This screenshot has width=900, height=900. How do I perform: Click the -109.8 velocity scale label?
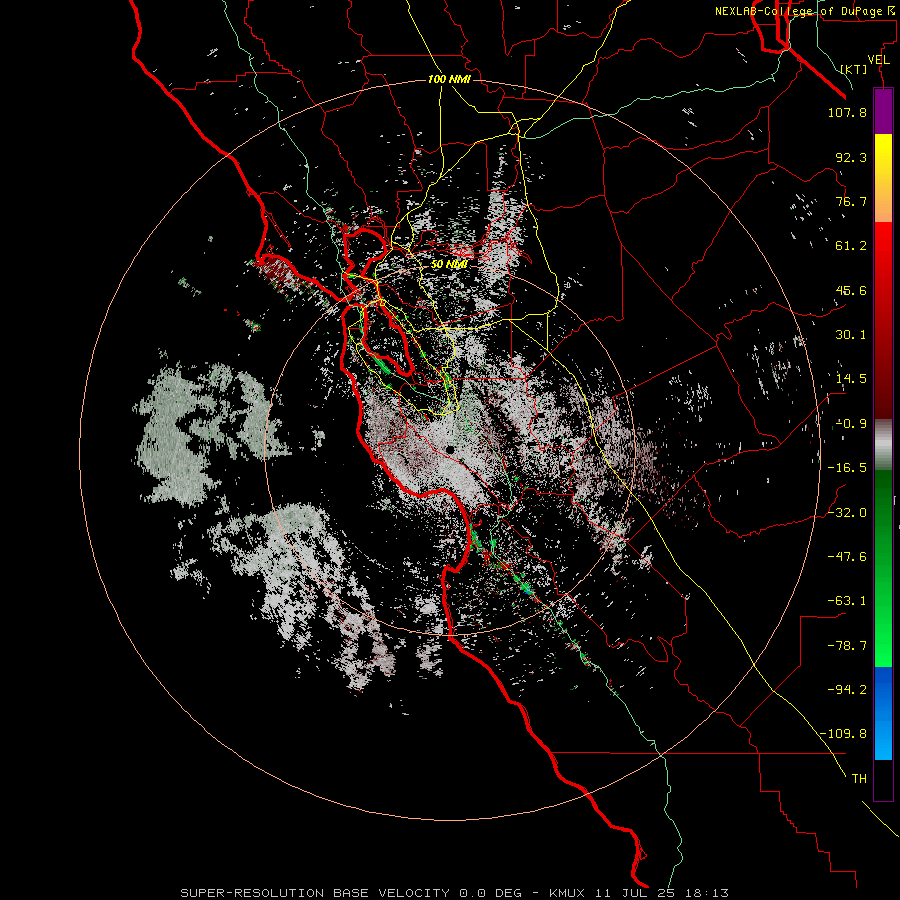[x=843, y=734]
